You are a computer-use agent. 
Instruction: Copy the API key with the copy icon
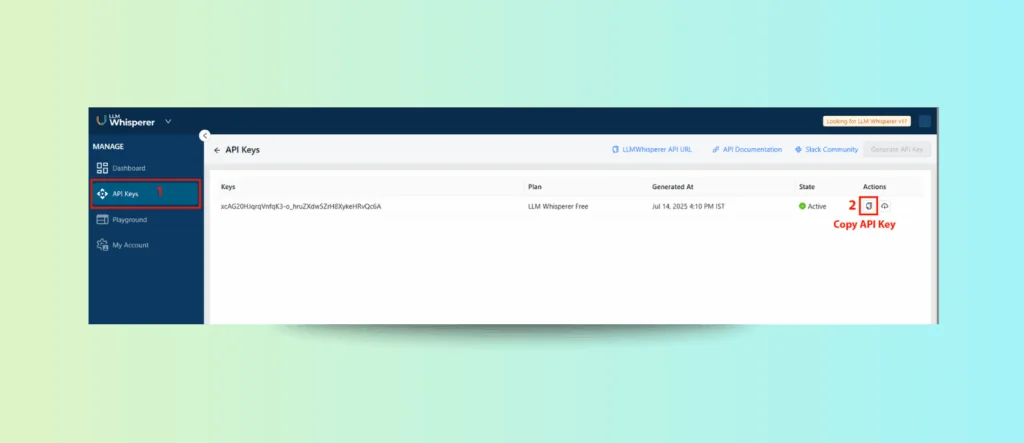tap(869, 206)
